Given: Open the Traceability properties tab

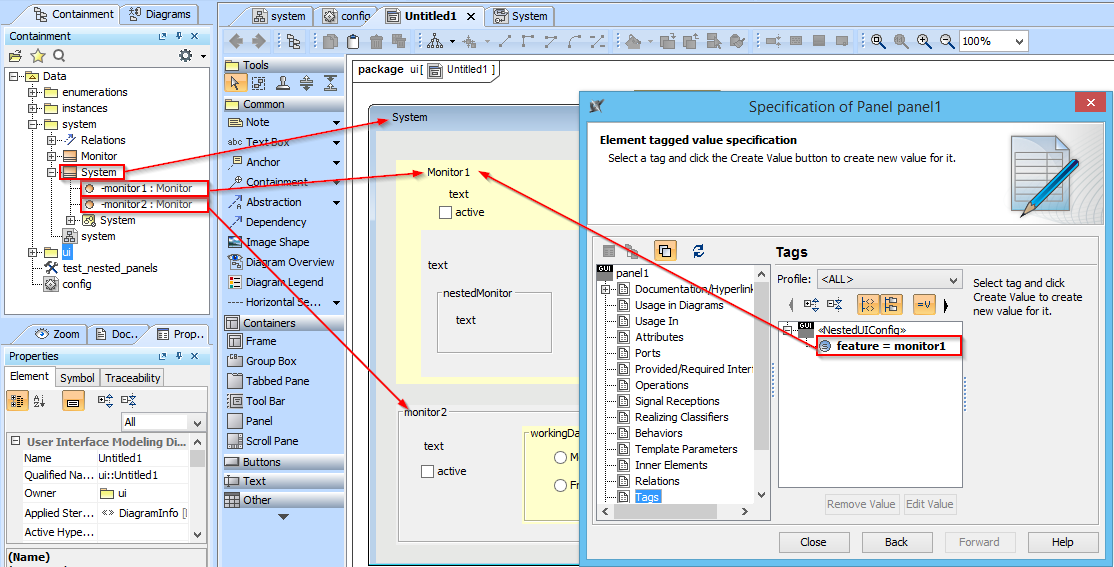Looking at the screenshot, I should pyautogui.click(x=132, y=378).
